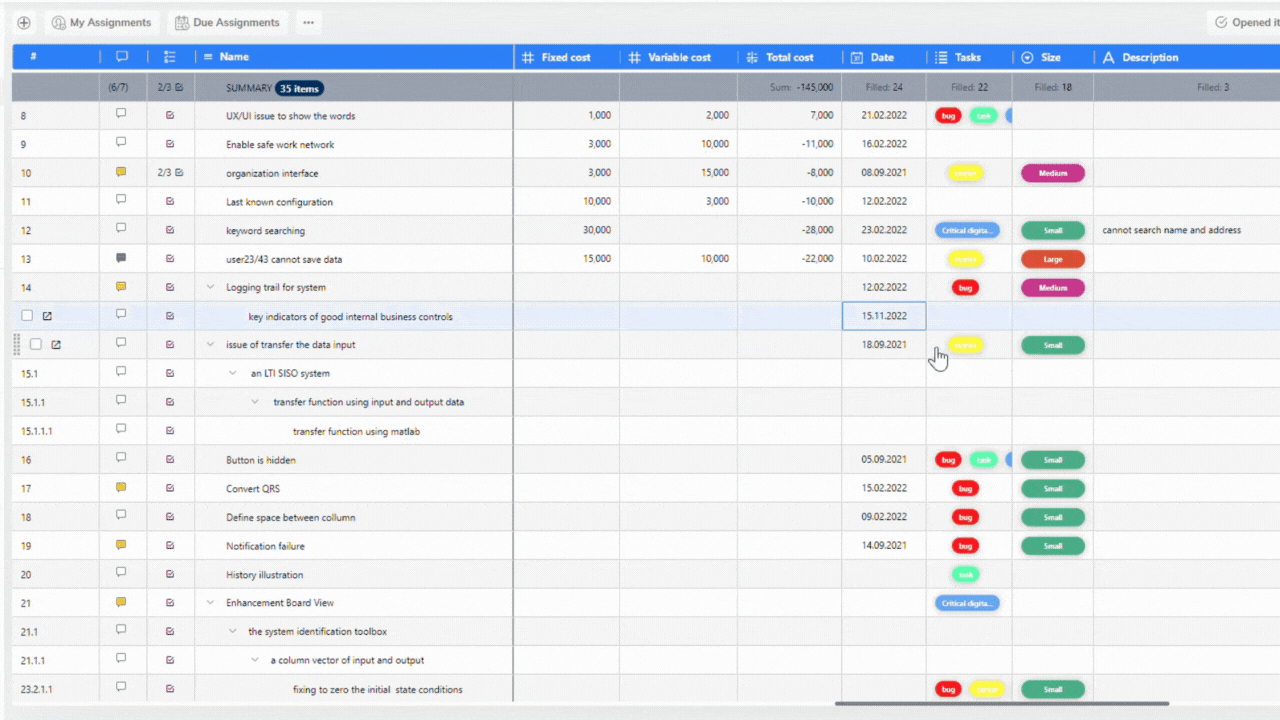Click the 'Large' size tag on row 13
This screenshot has height=720, width=1280.
1052,259
